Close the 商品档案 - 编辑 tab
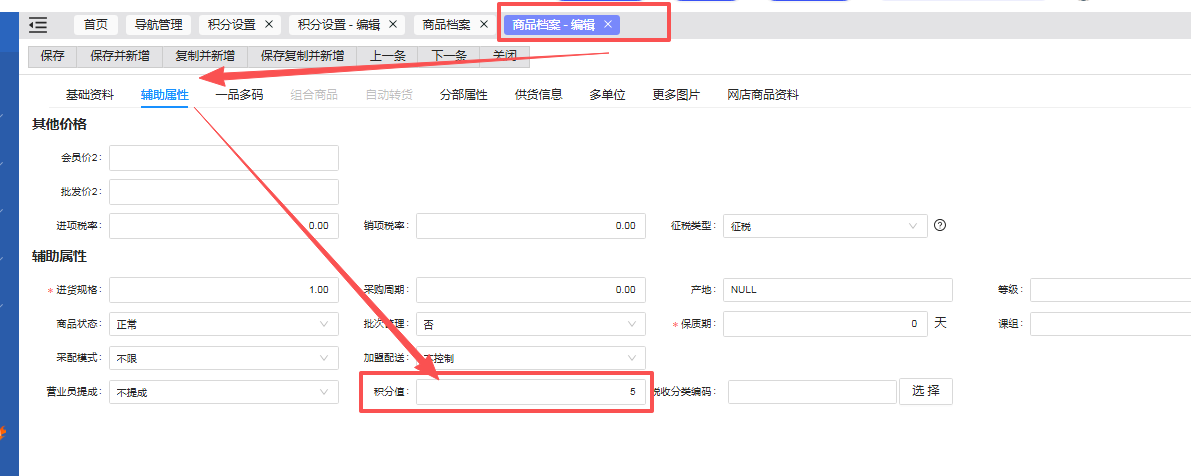The image size is (1191, 476). click(608, 24)
